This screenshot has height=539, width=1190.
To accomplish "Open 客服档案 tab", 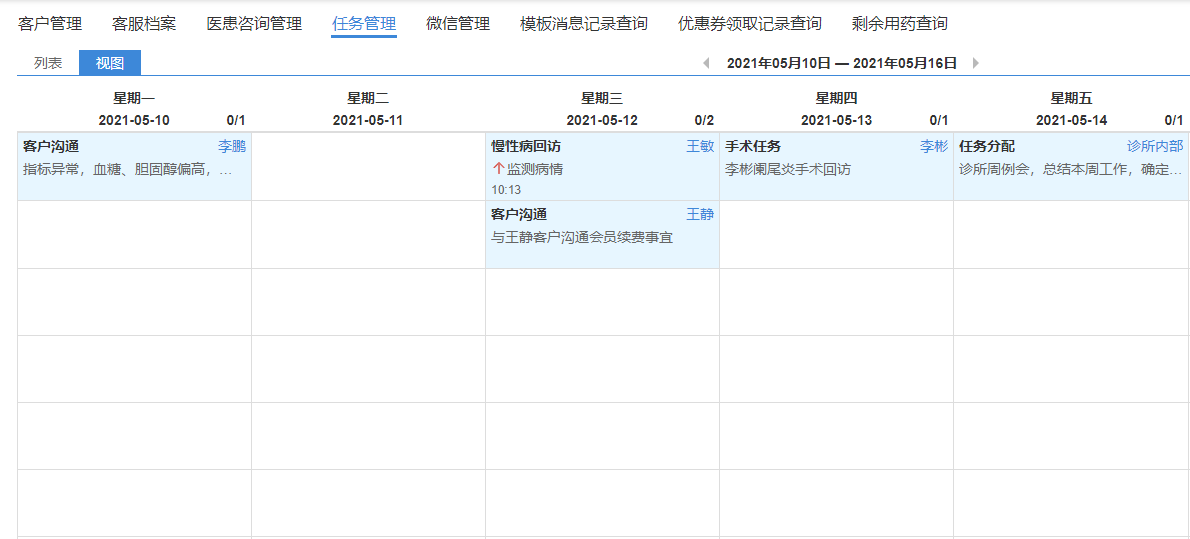I will pyautogui.click(x=144, y=23).
